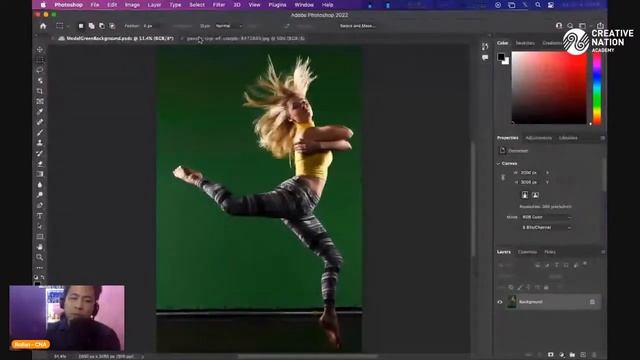Open the Comments panel icon
The height and width of the screenshot is (360, 640).
click(x=485, y=58)
